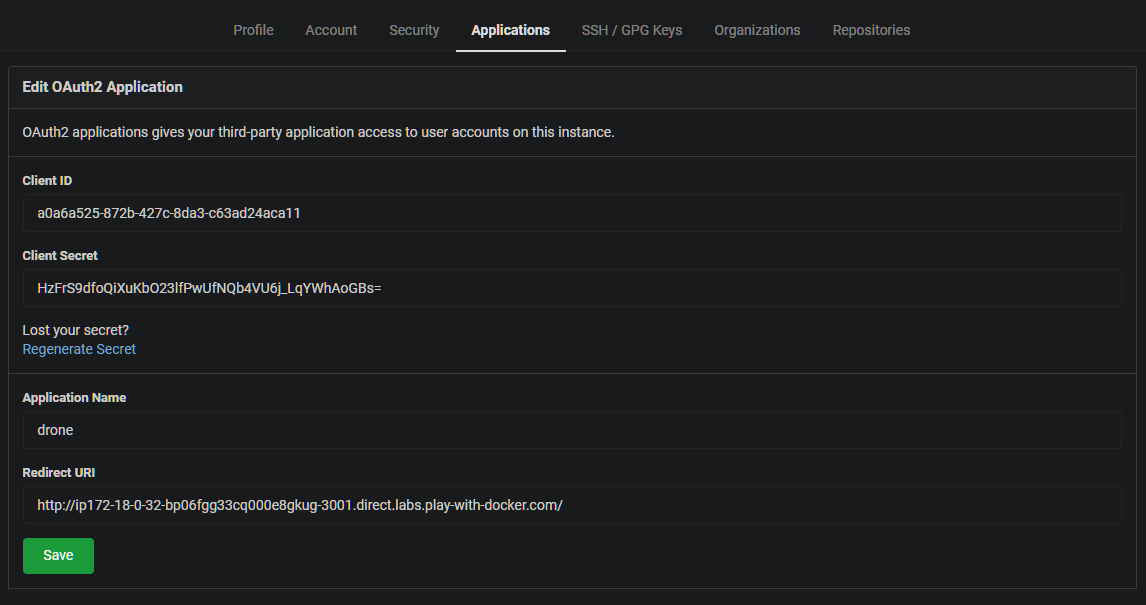The height and width of the screenshot is (605, 1146).
Task: Open the Profile settings tab
Action: 253,30
